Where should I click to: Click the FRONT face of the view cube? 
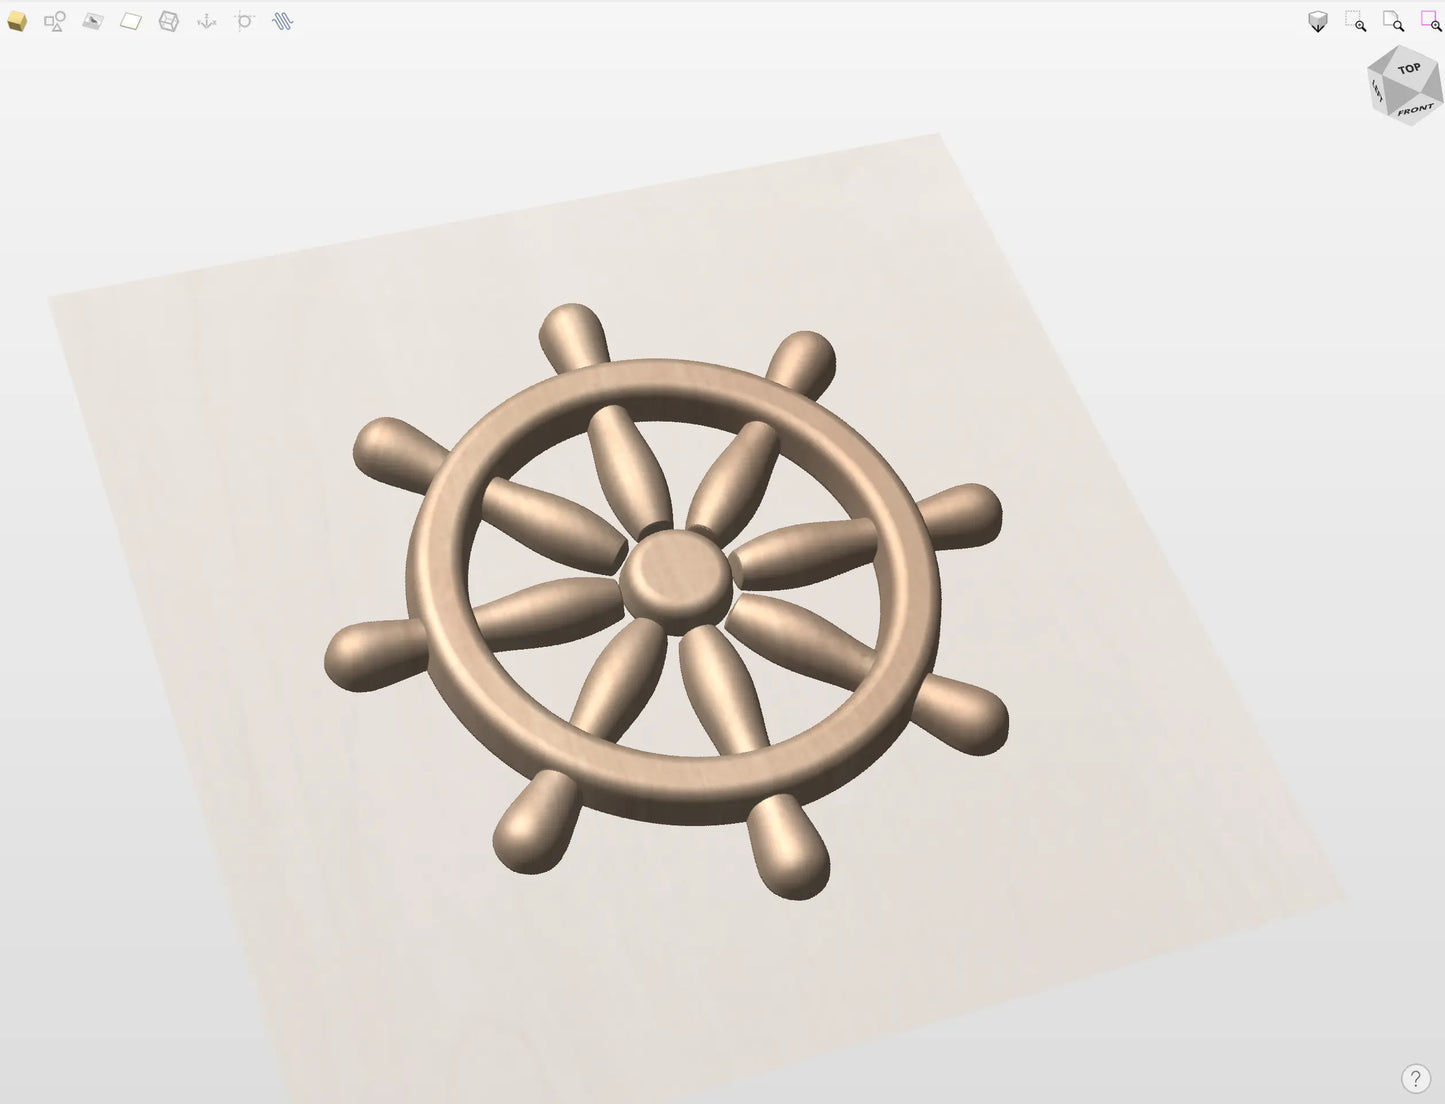point(1415,110)
